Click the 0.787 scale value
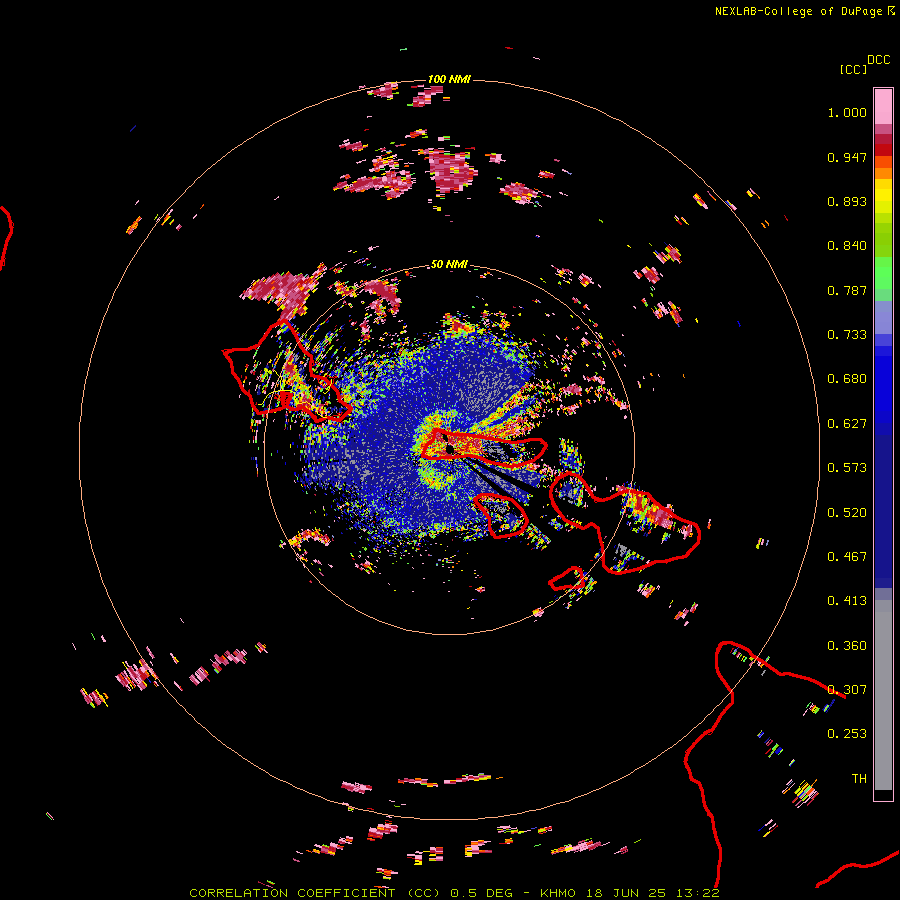The image size is (900, 900). pos(847,290)
